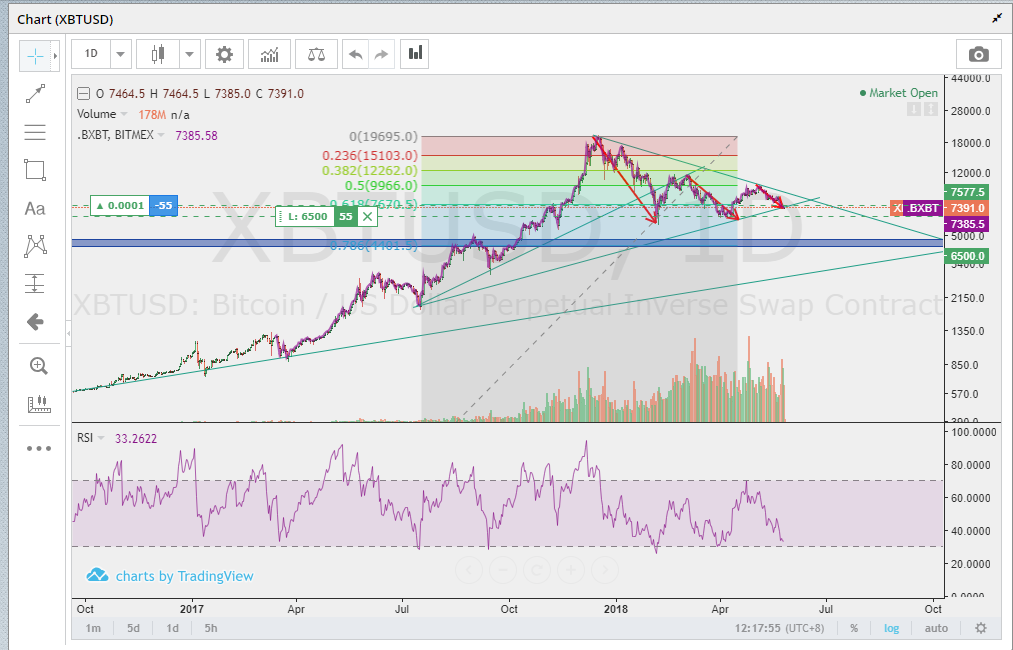Collapse the chart with top-right arrows icon

coord(997,19)
